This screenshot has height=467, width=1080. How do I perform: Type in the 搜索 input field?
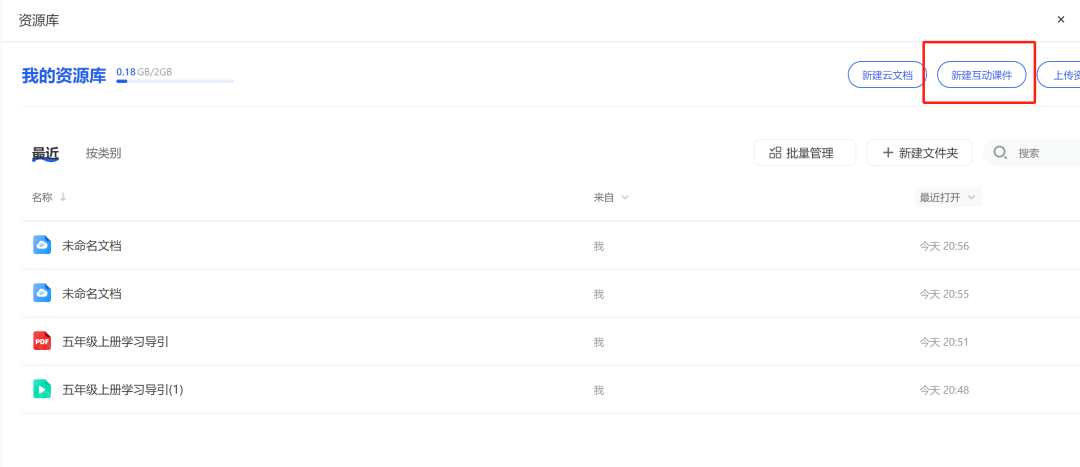click(1045, 153)
